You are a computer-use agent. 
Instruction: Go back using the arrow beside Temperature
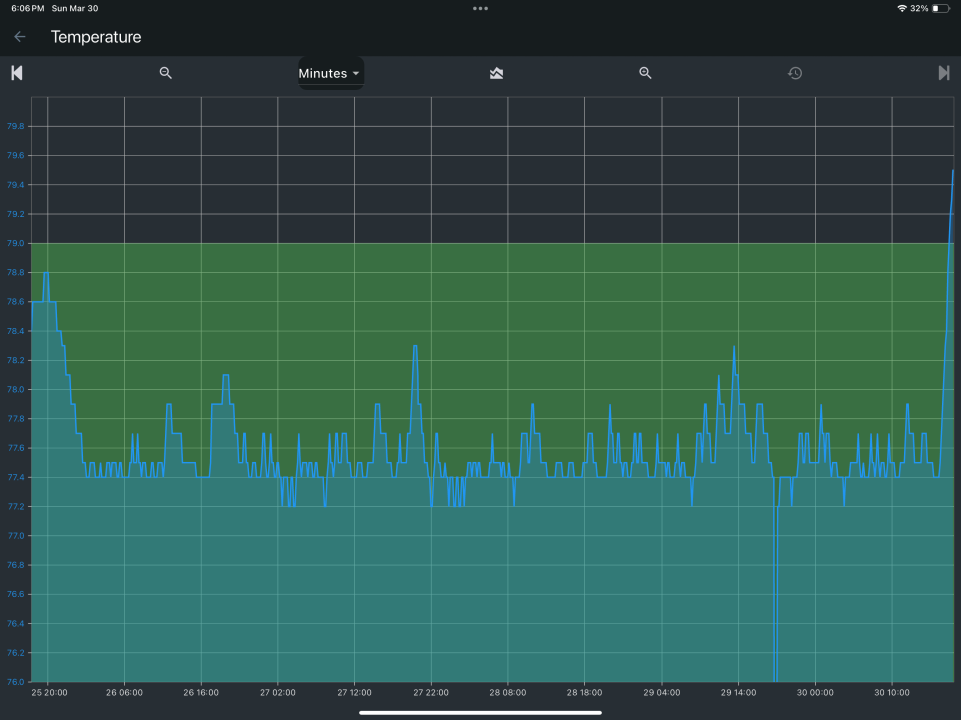19,37
